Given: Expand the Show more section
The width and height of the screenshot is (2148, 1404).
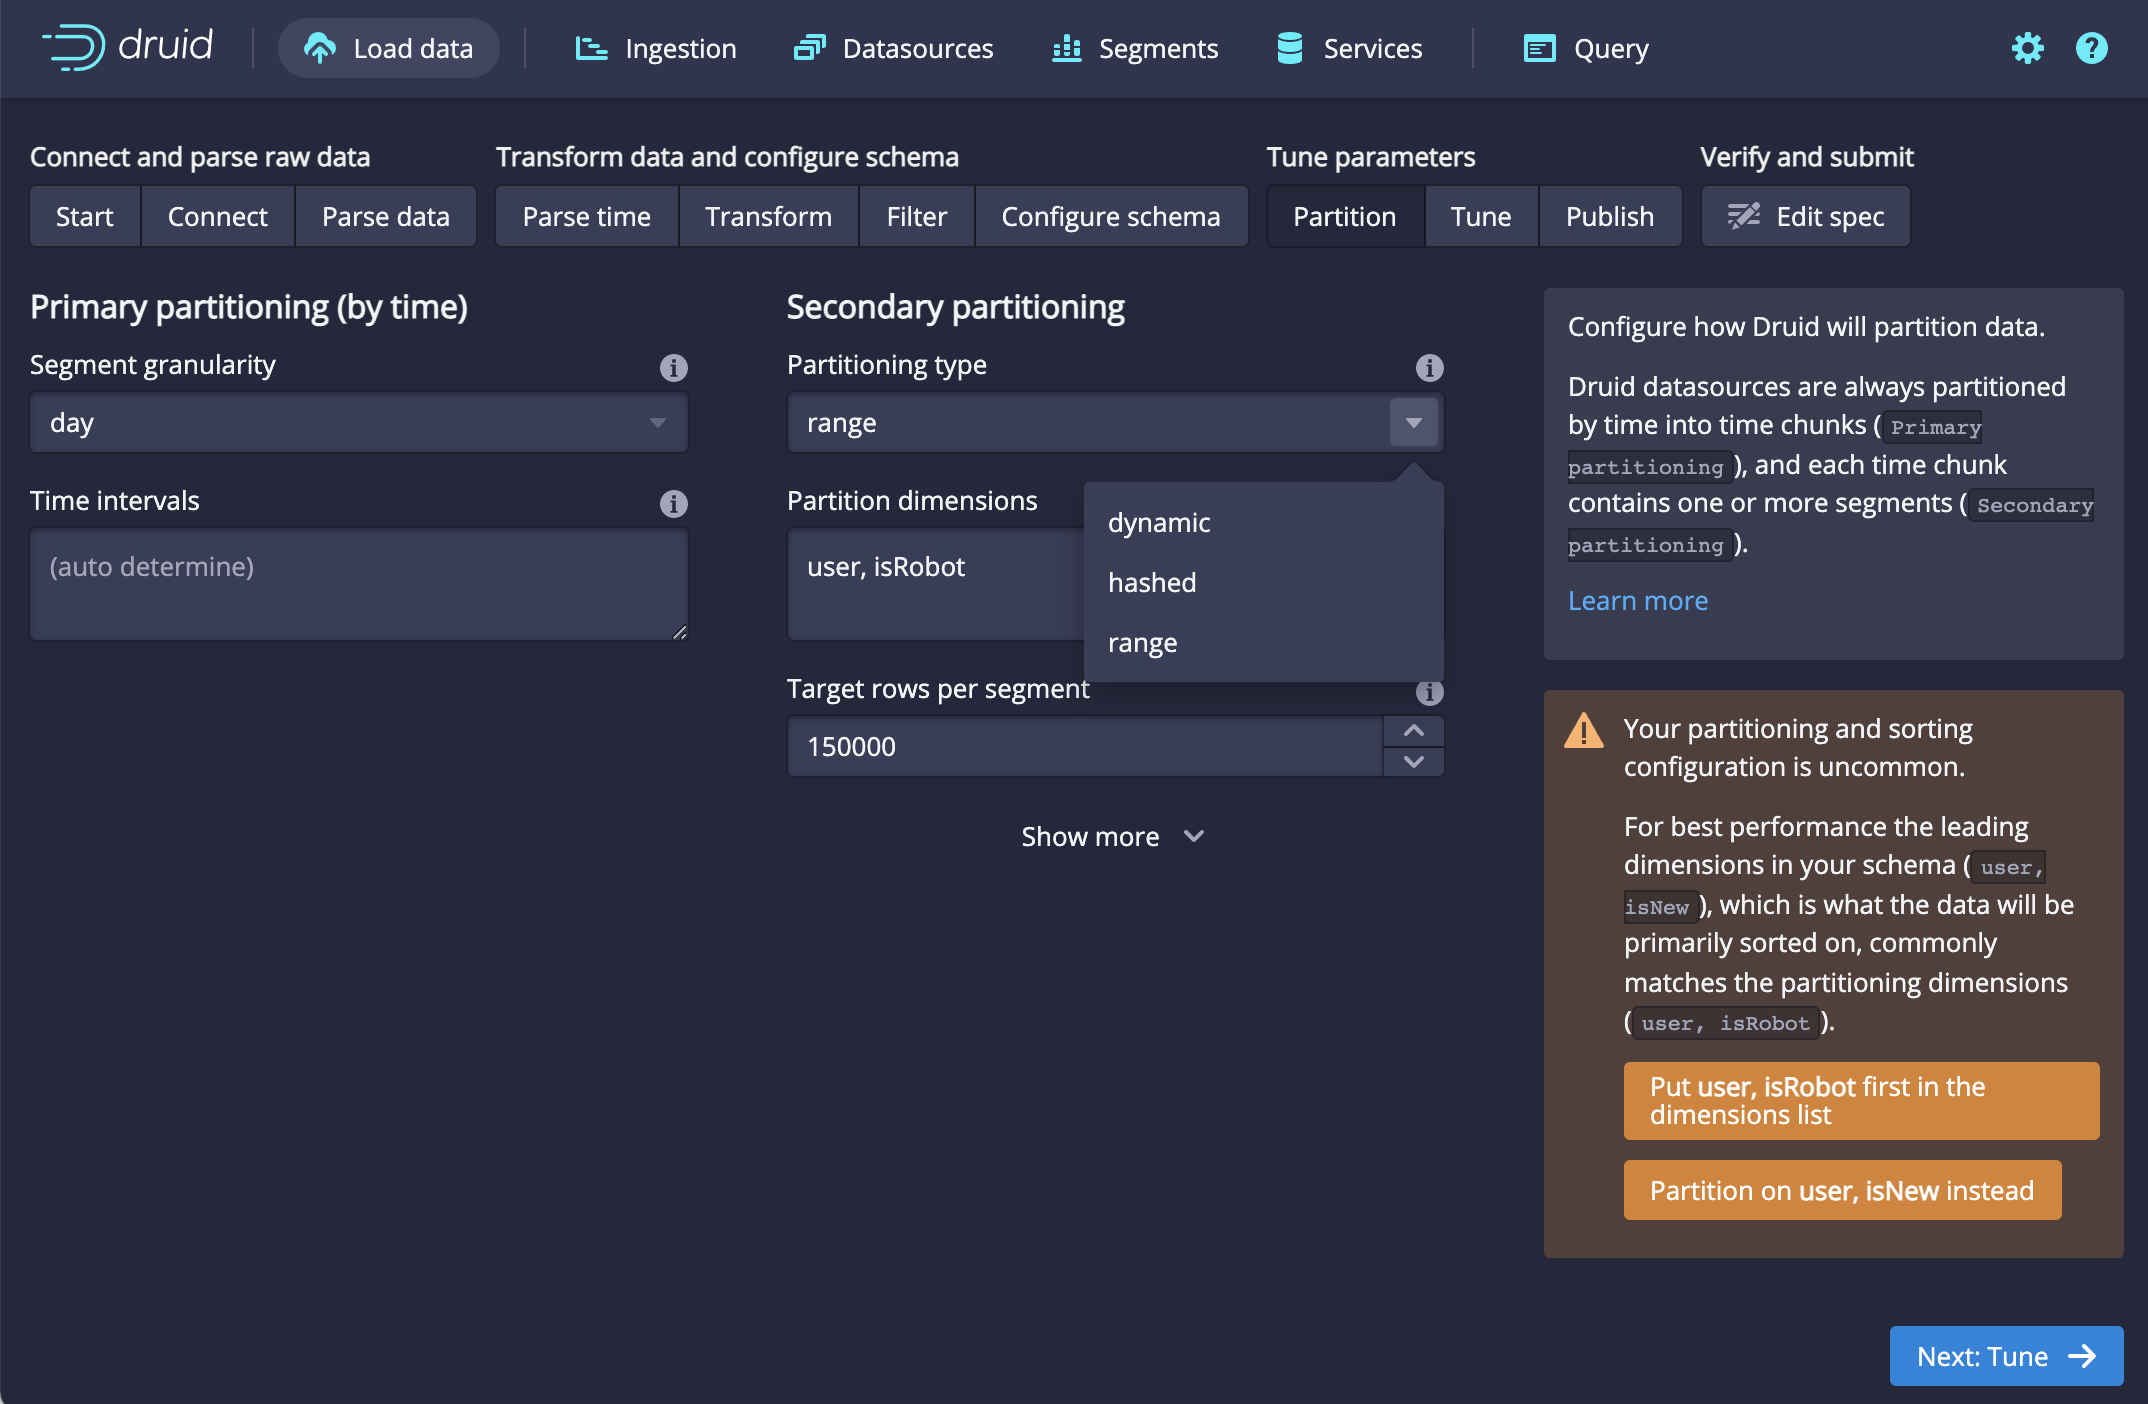Looking at the screenshot, I should click(1112, 837).
